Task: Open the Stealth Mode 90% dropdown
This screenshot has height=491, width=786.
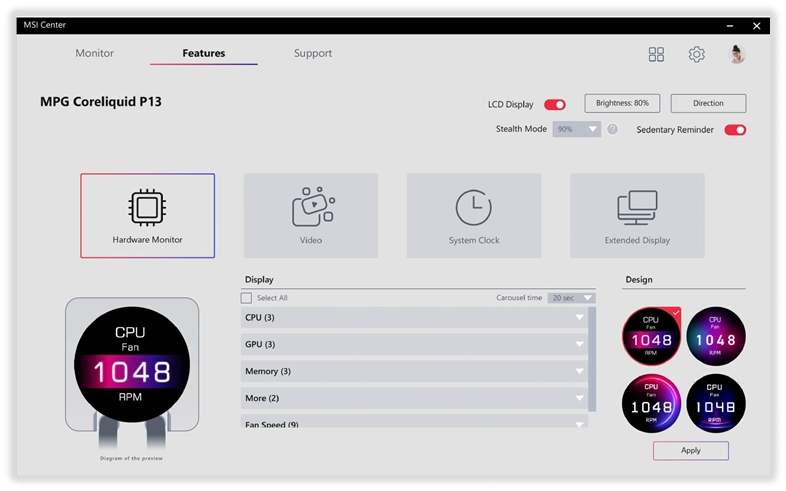Action: (576, 129)
